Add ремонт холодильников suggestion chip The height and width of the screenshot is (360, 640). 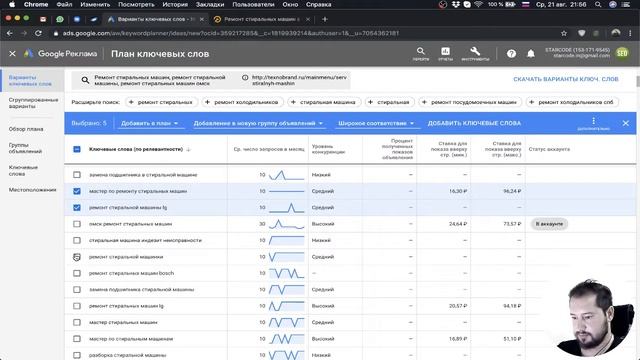(x=242, y=102)
